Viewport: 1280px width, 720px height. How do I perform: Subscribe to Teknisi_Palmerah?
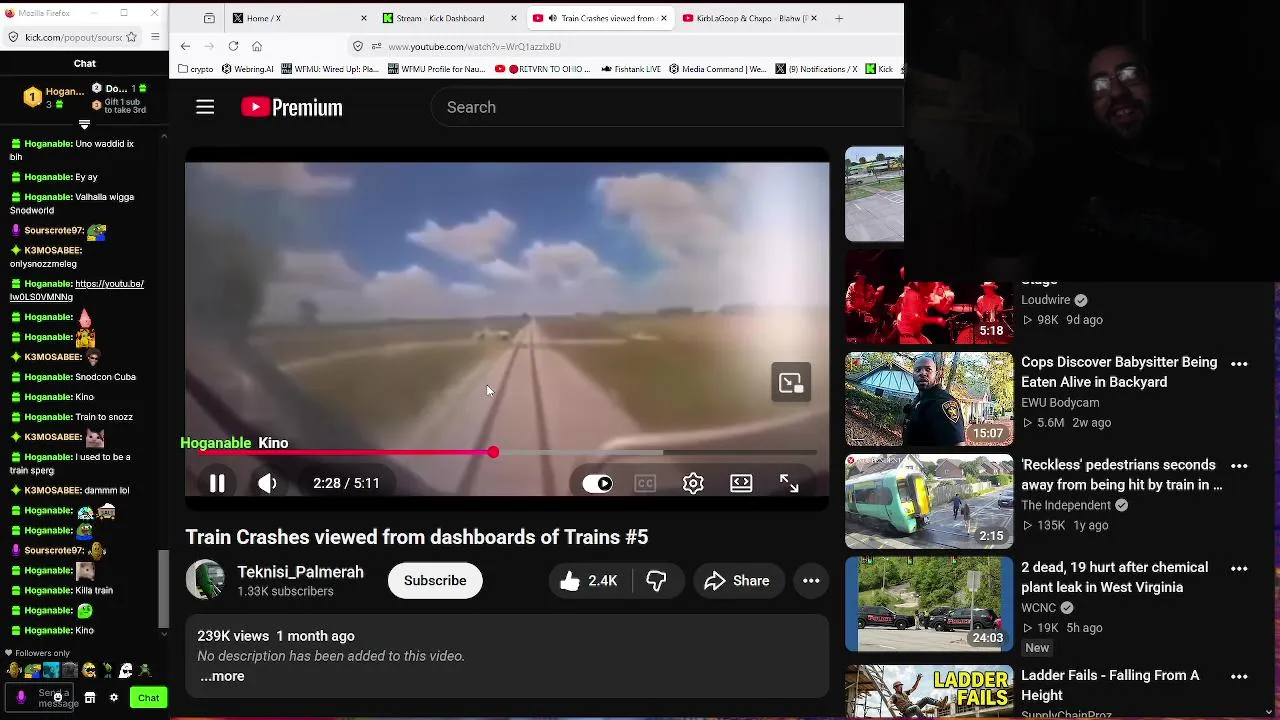pyautogui.click(x=435, y=581)
